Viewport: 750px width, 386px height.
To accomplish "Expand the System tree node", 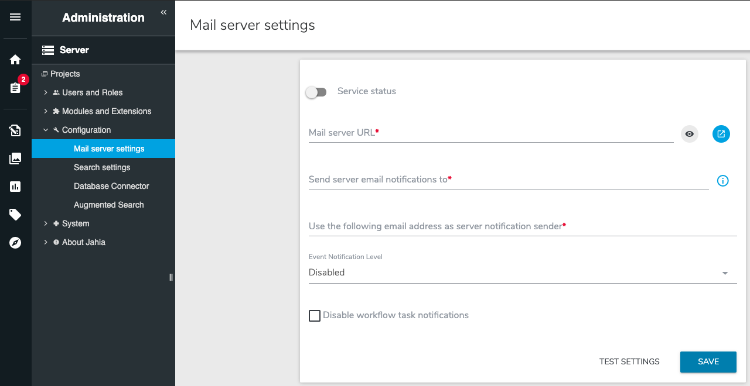I will coord(46,223).
